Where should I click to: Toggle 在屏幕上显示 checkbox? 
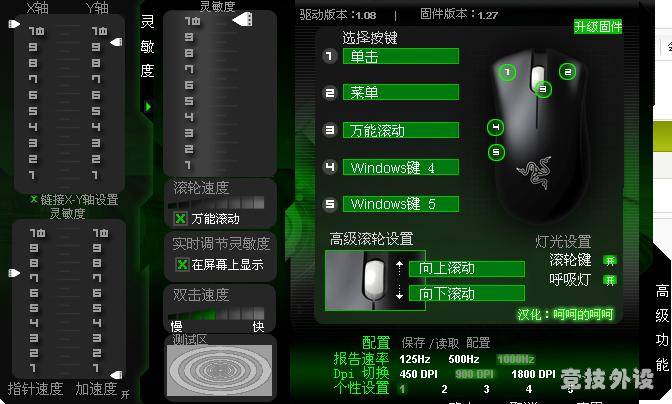pyautogui.click(x=182, y=264)
